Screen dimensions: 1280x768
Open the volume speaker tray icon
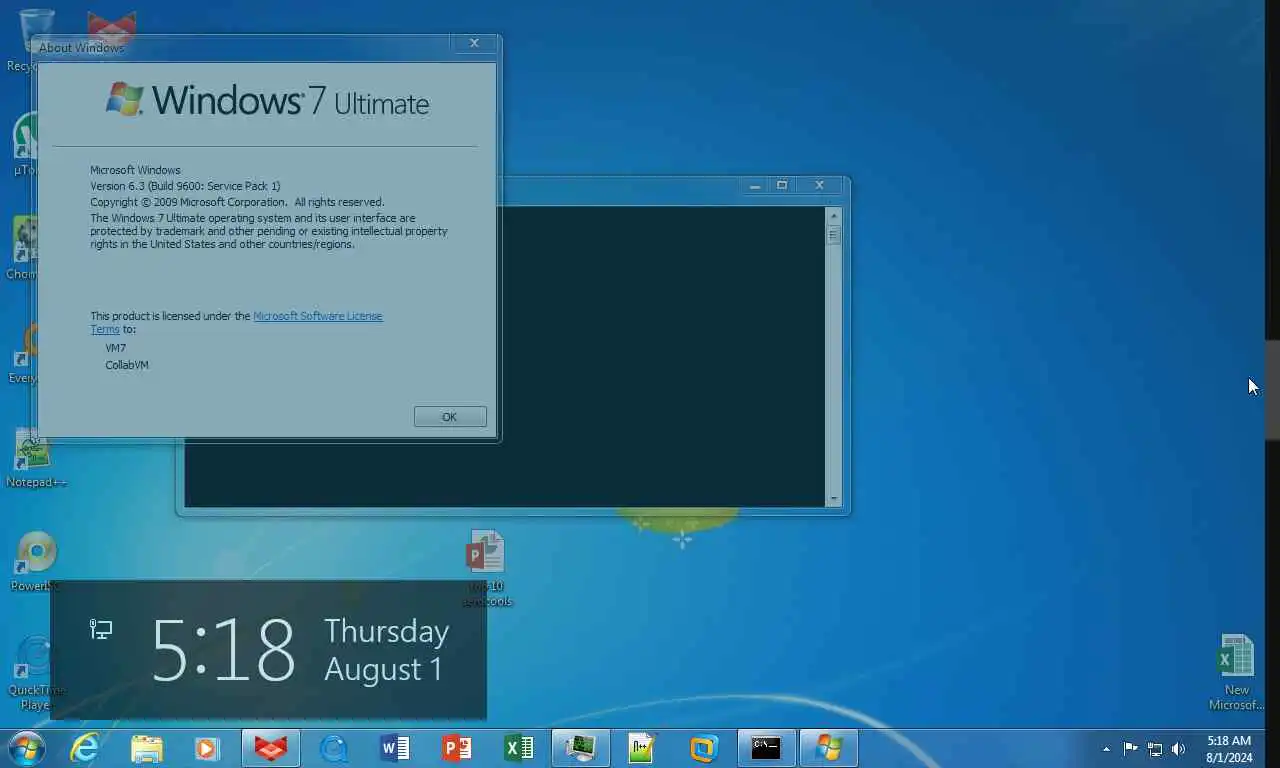tap(1179, 749)
